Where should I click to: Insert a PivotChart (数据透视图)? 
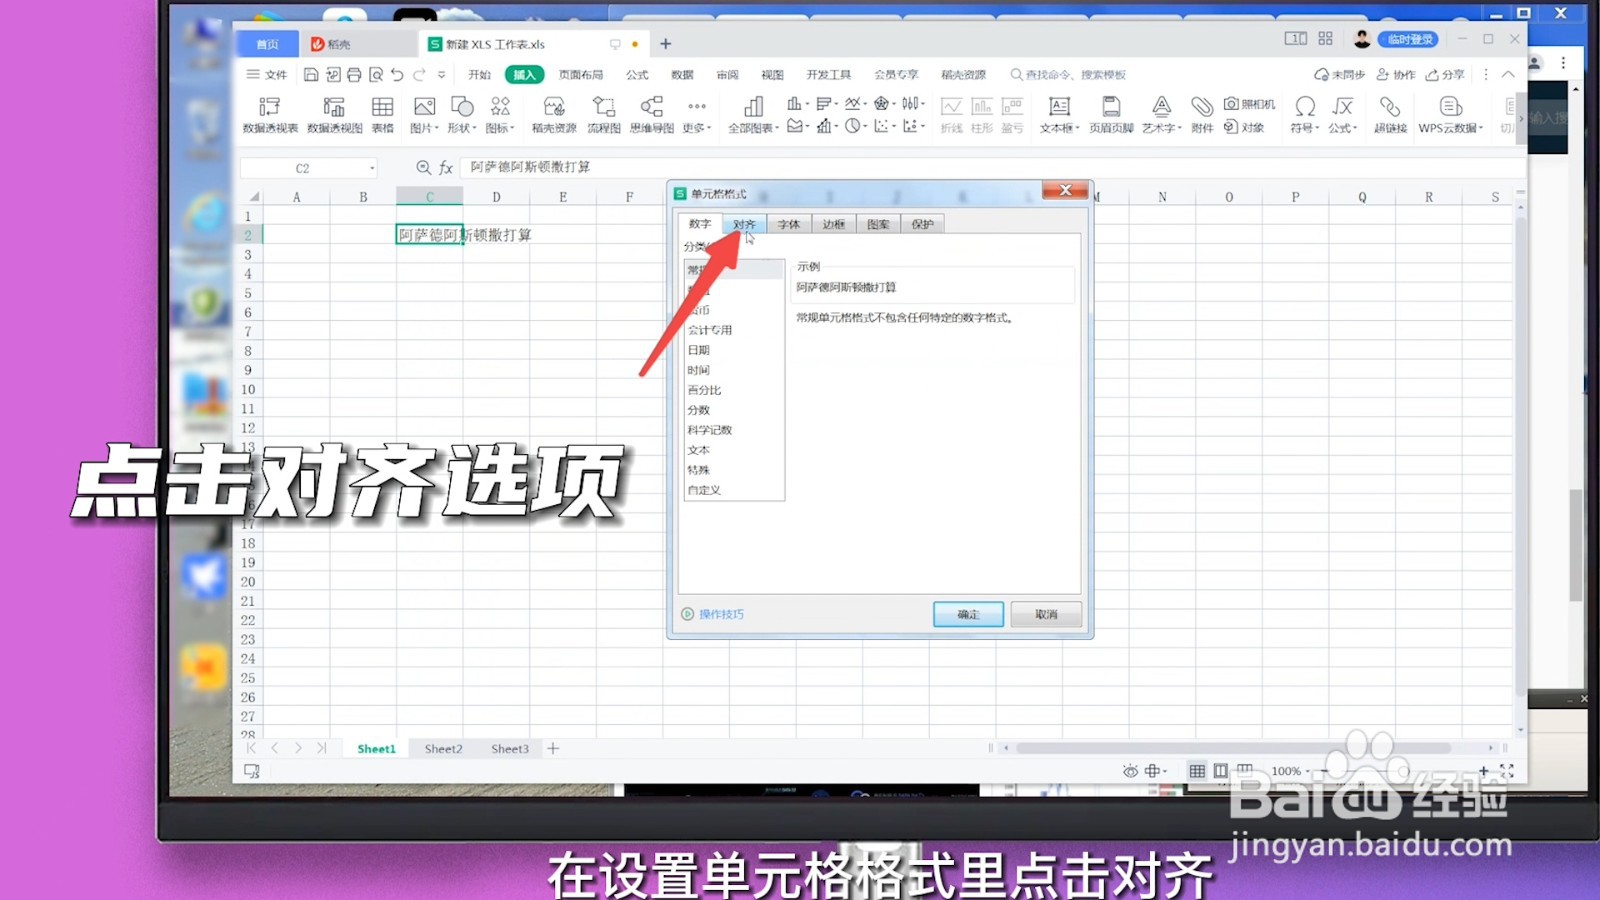click(x=335, y=115)
